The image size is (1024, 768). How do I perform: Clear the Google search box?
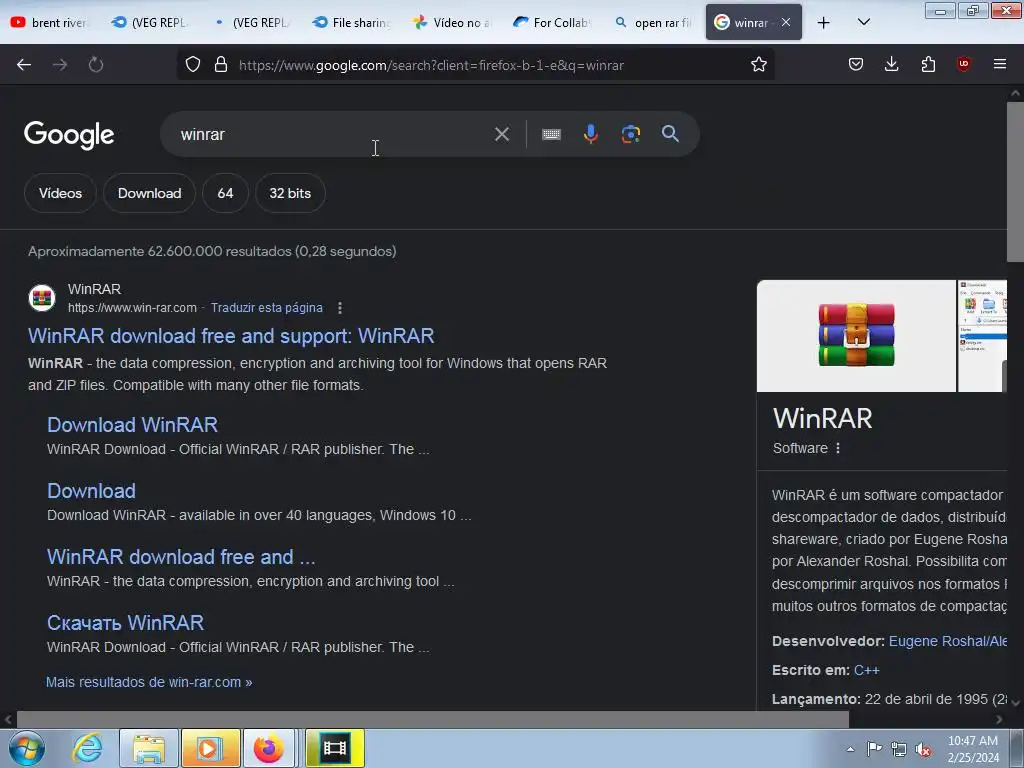coord(502,134)
